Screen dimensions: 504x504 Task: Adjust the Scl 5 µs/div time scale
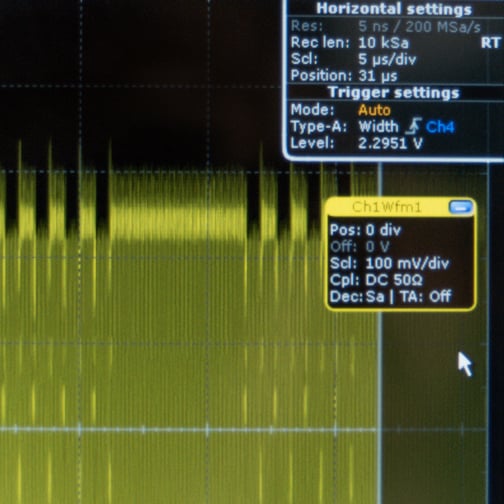[387, 60]
